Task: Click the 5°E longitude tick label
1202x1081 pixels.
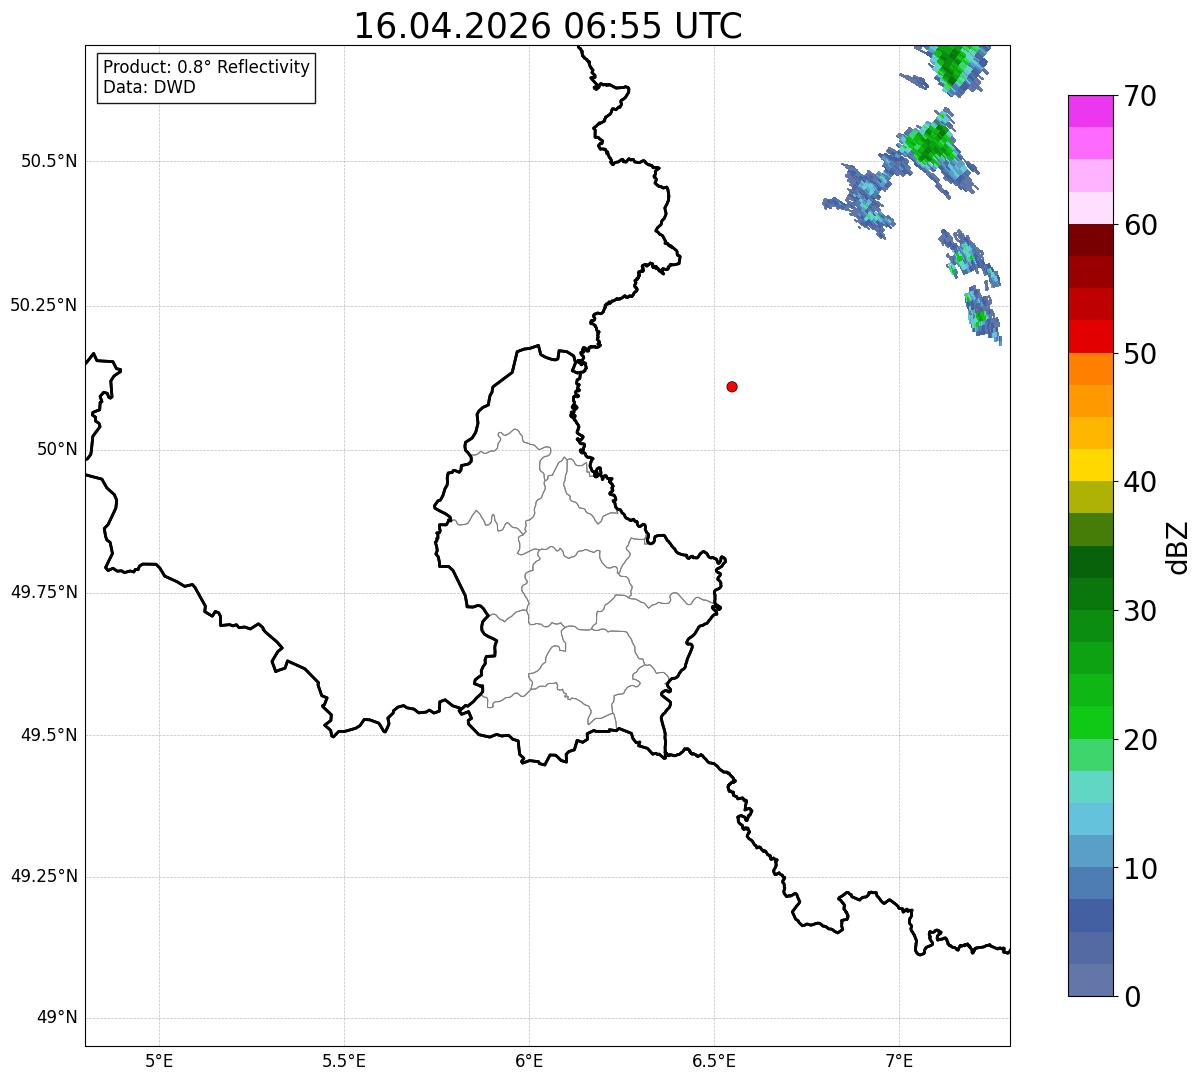Action: (159, 1060)
